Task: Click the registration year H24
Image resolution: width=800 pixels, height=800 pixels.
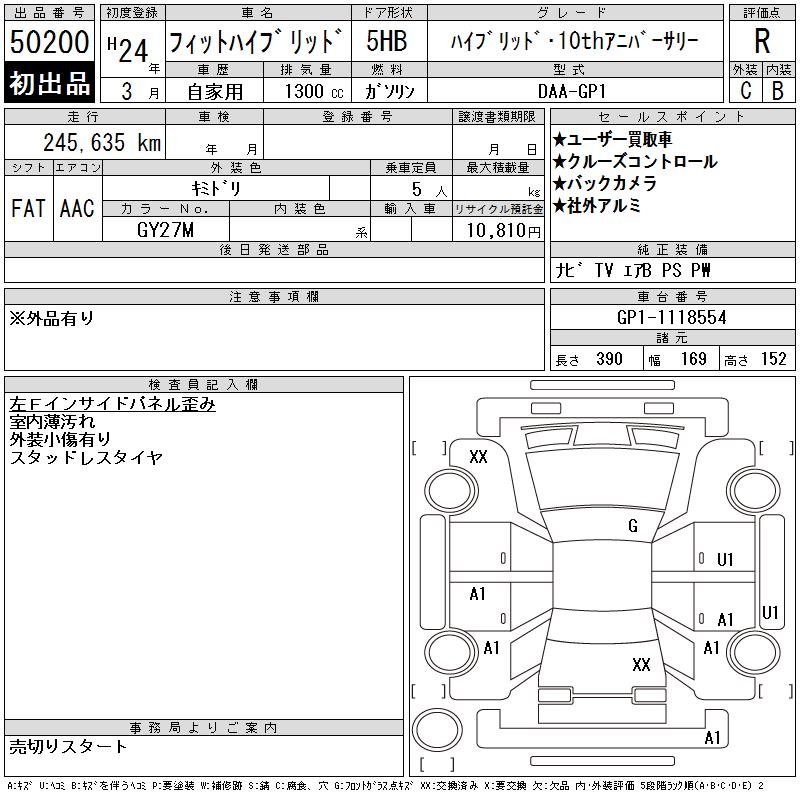Action: tap(128, 49)
